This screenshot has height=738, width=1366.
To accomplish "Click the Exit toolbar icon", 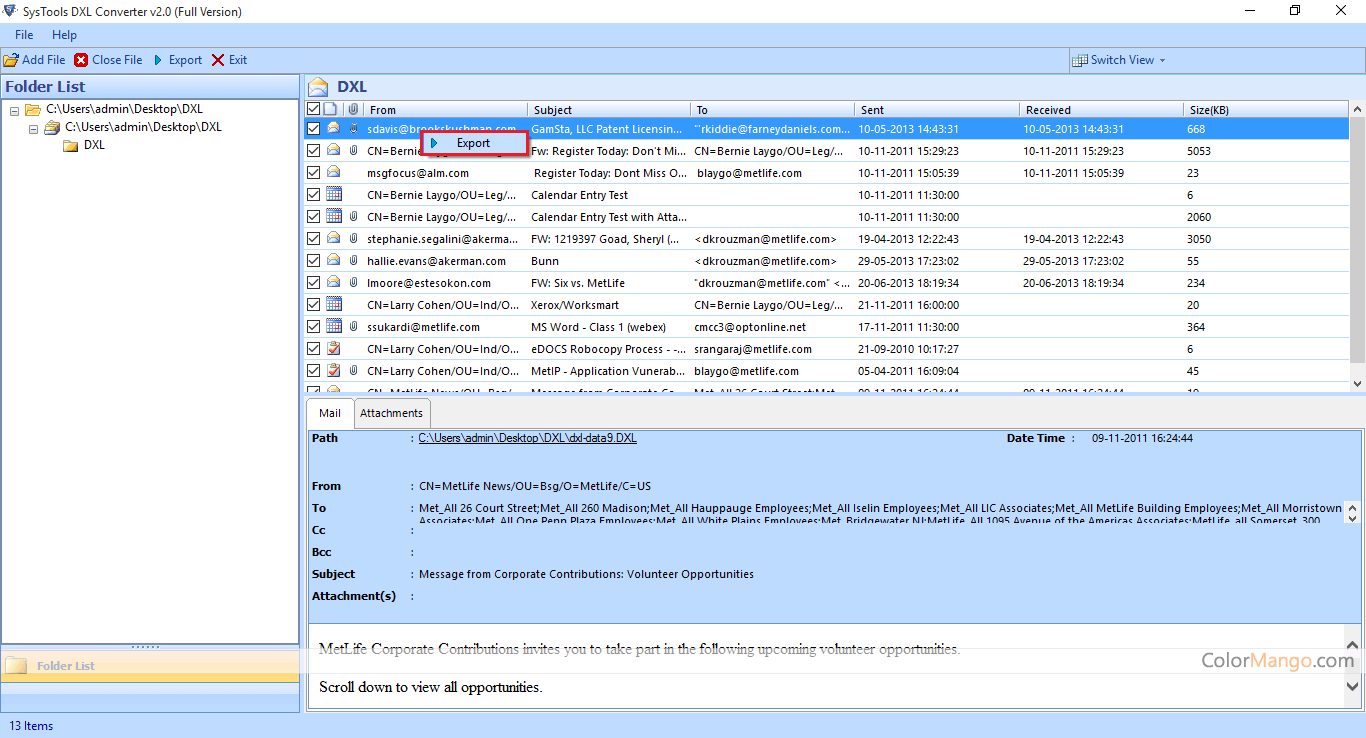I will pos(218,60).
